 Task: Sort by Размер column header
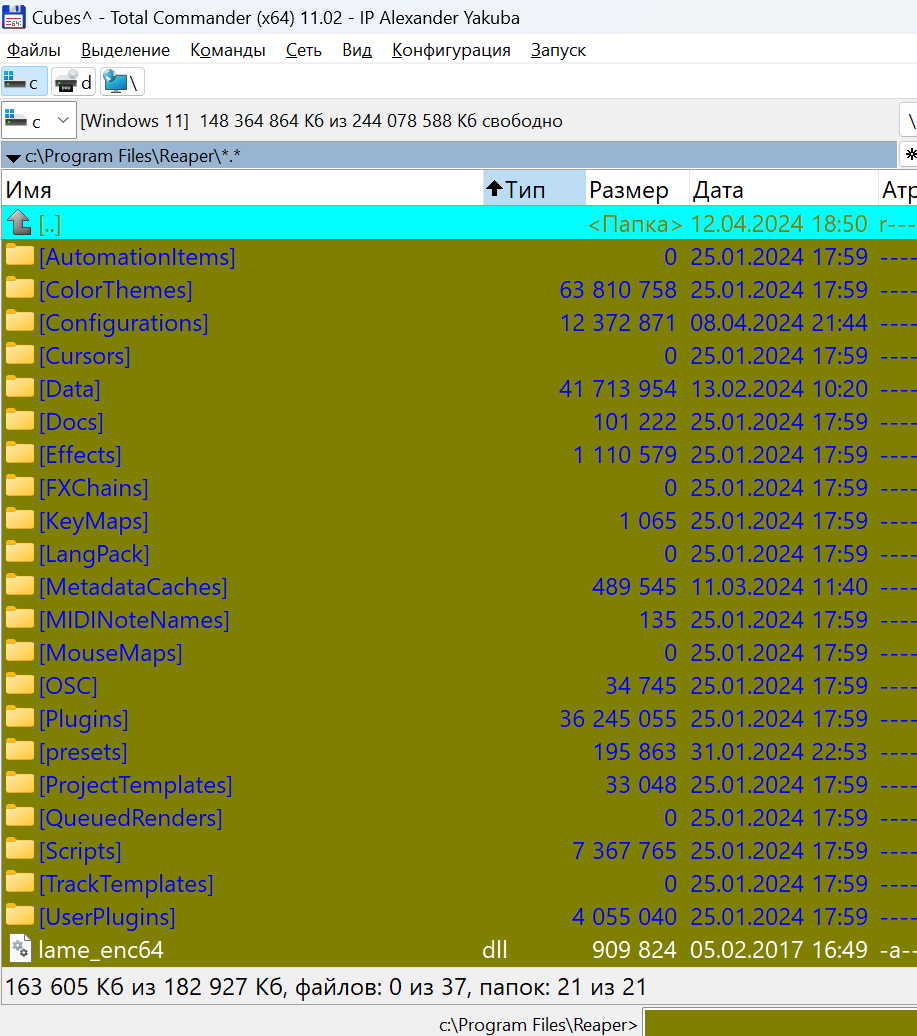(x=637, y=190)
